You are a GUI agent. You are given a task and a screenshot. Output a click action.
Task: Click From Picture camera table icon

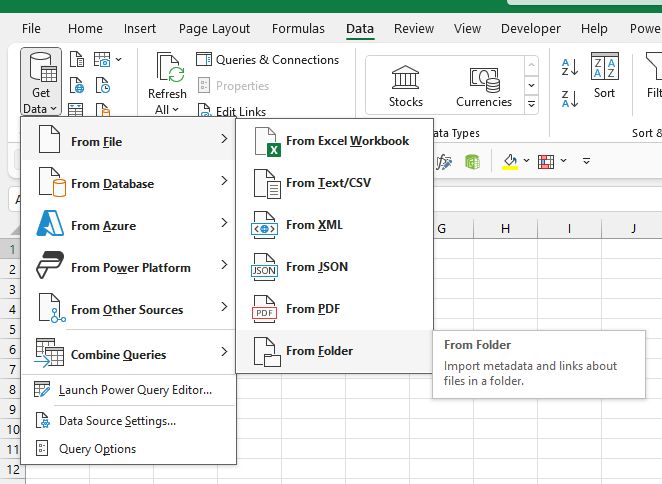pos(102,60)
